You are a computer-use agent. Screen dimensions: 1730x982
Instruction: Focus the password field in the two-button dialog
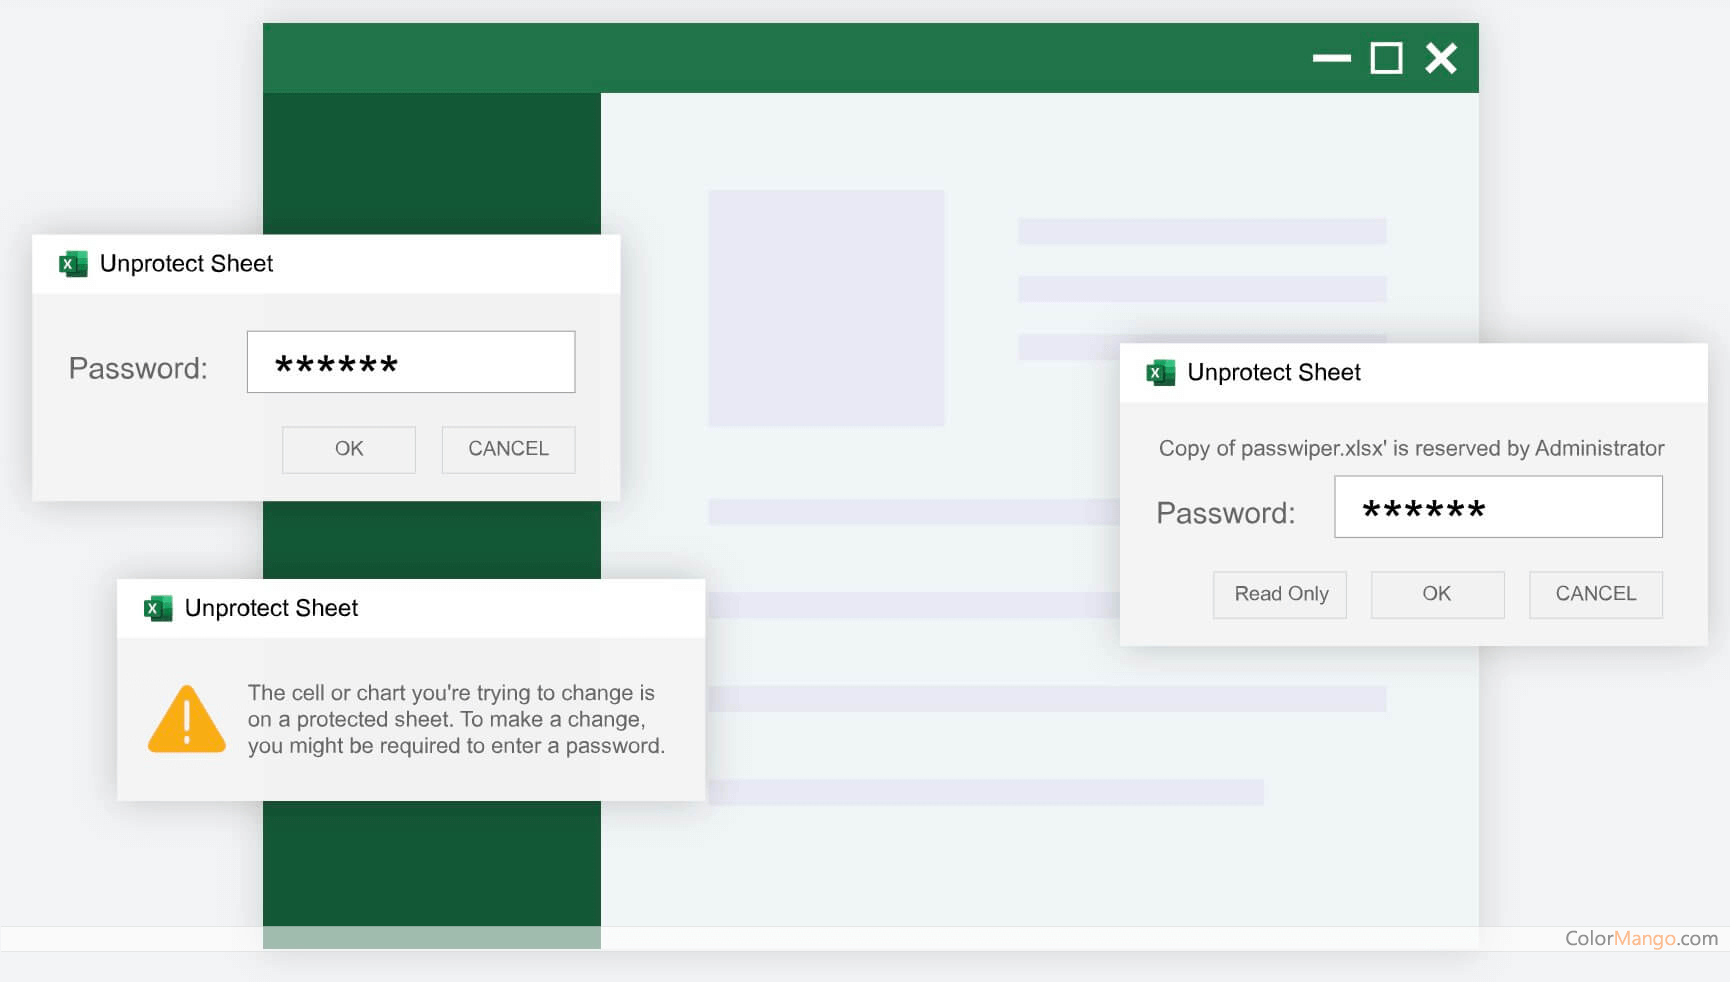pos(410,362)
